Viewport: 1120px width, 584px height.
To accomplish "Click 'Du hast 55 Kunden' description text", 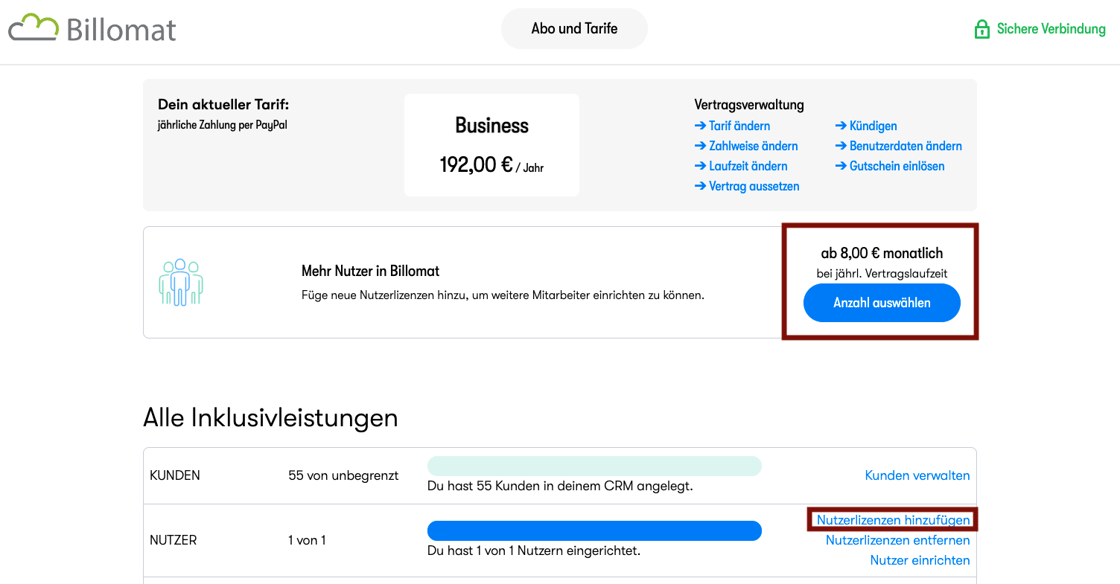I will [560, 486].
